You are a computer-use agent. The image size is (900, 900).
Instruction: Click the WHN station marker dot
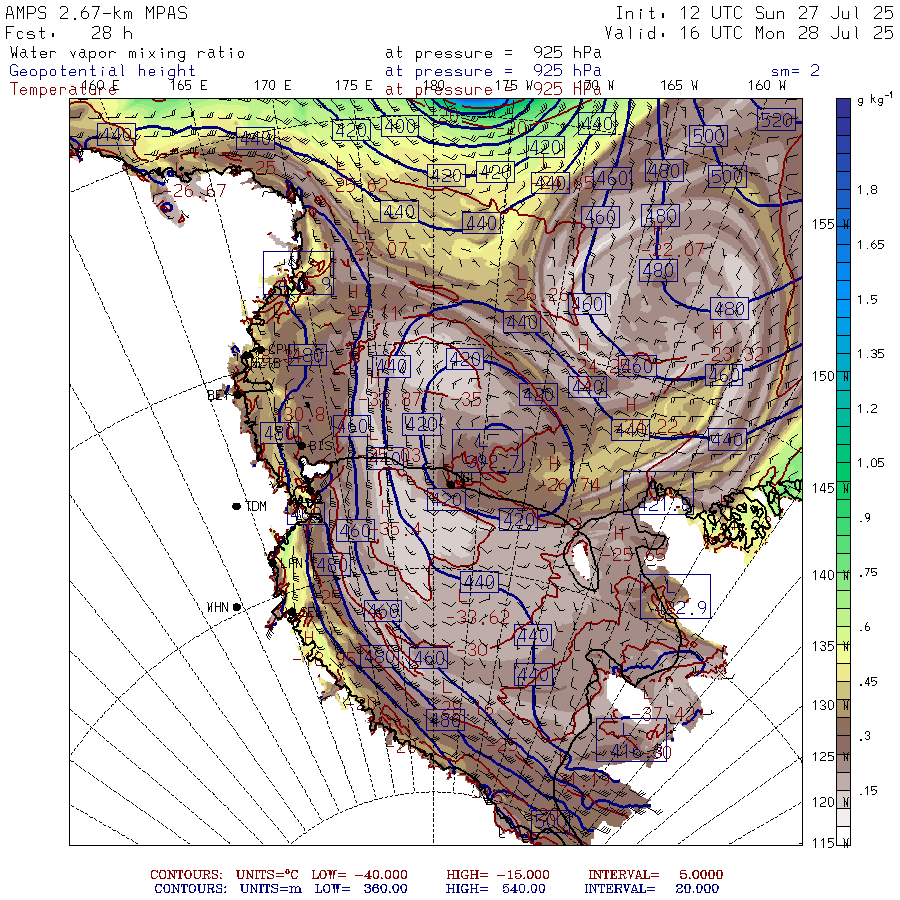point(236,607)
